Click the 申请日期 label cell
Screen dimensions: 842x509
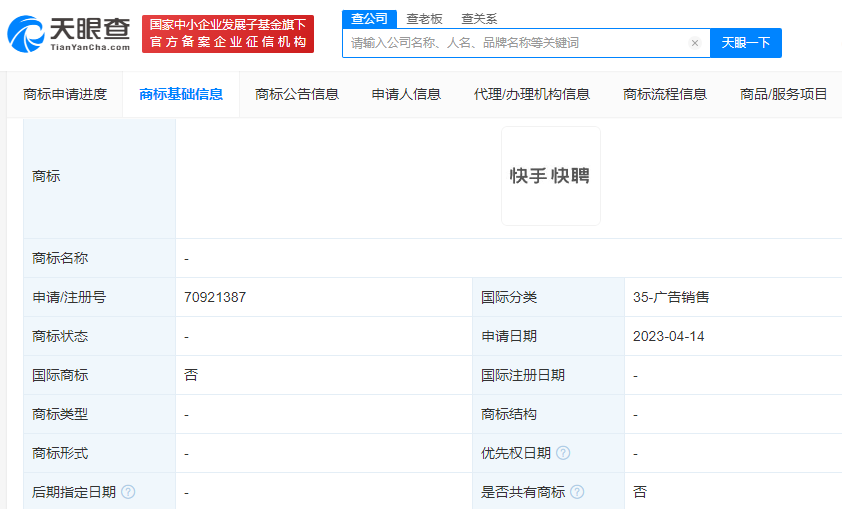pyautogui.click(x=548, y=336)
